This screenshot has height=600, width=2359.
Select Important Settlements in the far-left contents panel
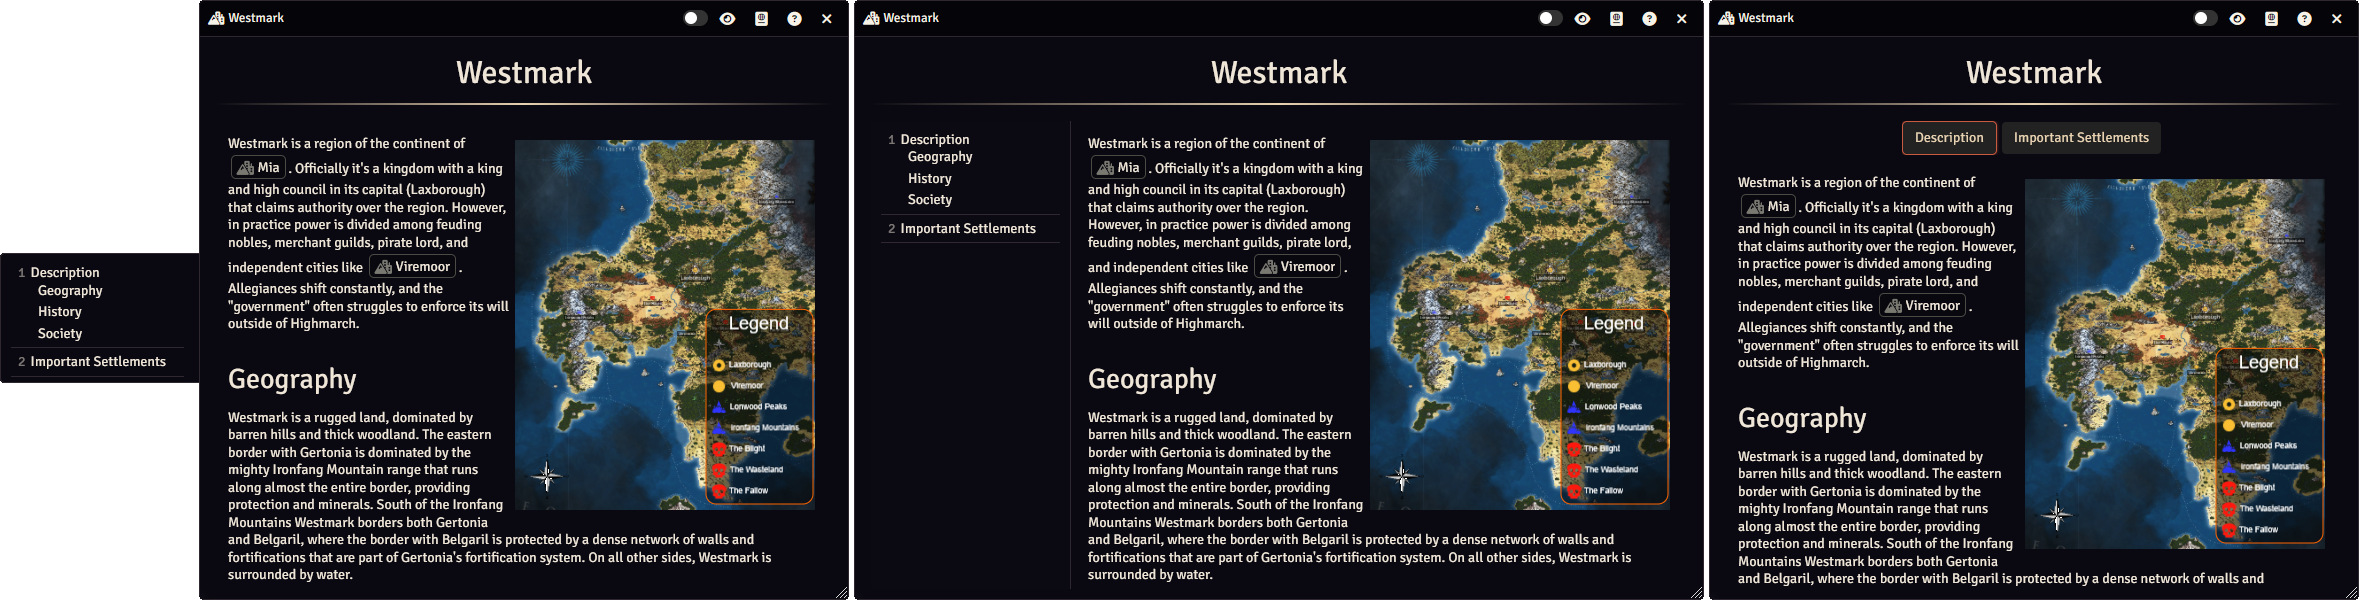point(98,362)
